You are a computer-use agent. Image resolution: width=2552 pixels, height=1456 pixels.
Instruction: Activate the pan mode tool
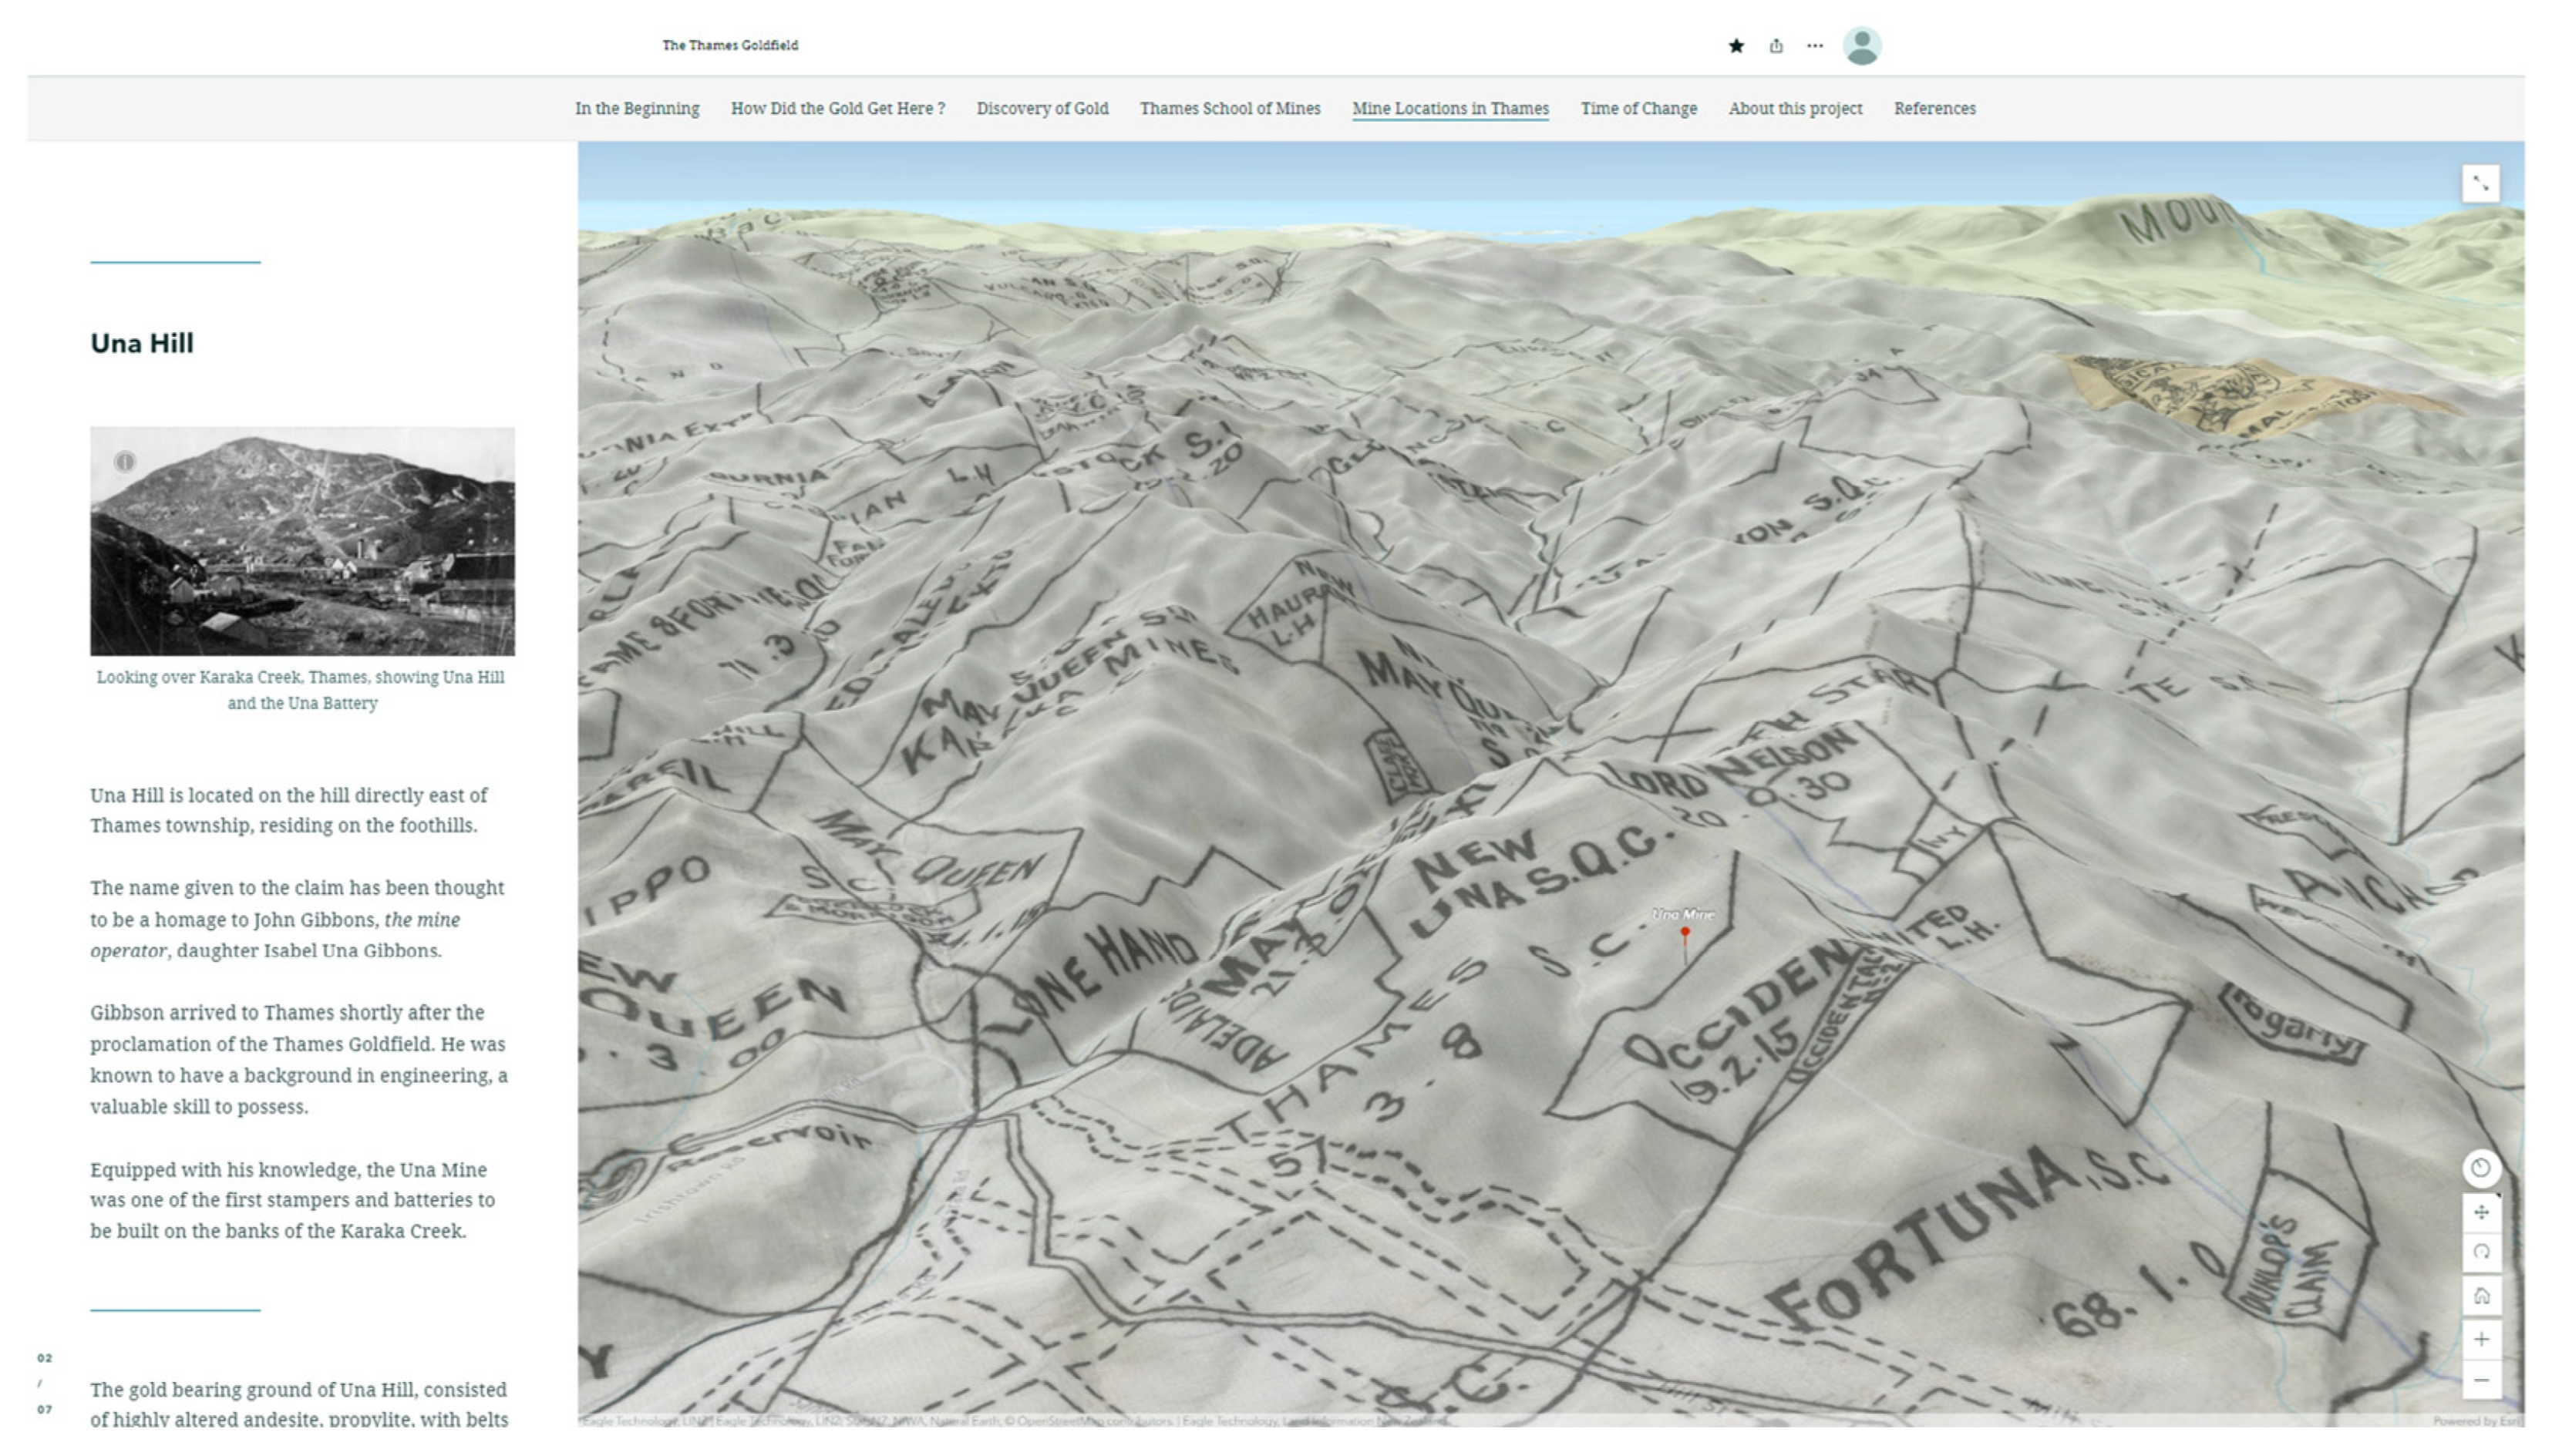pos(2480,1213)
